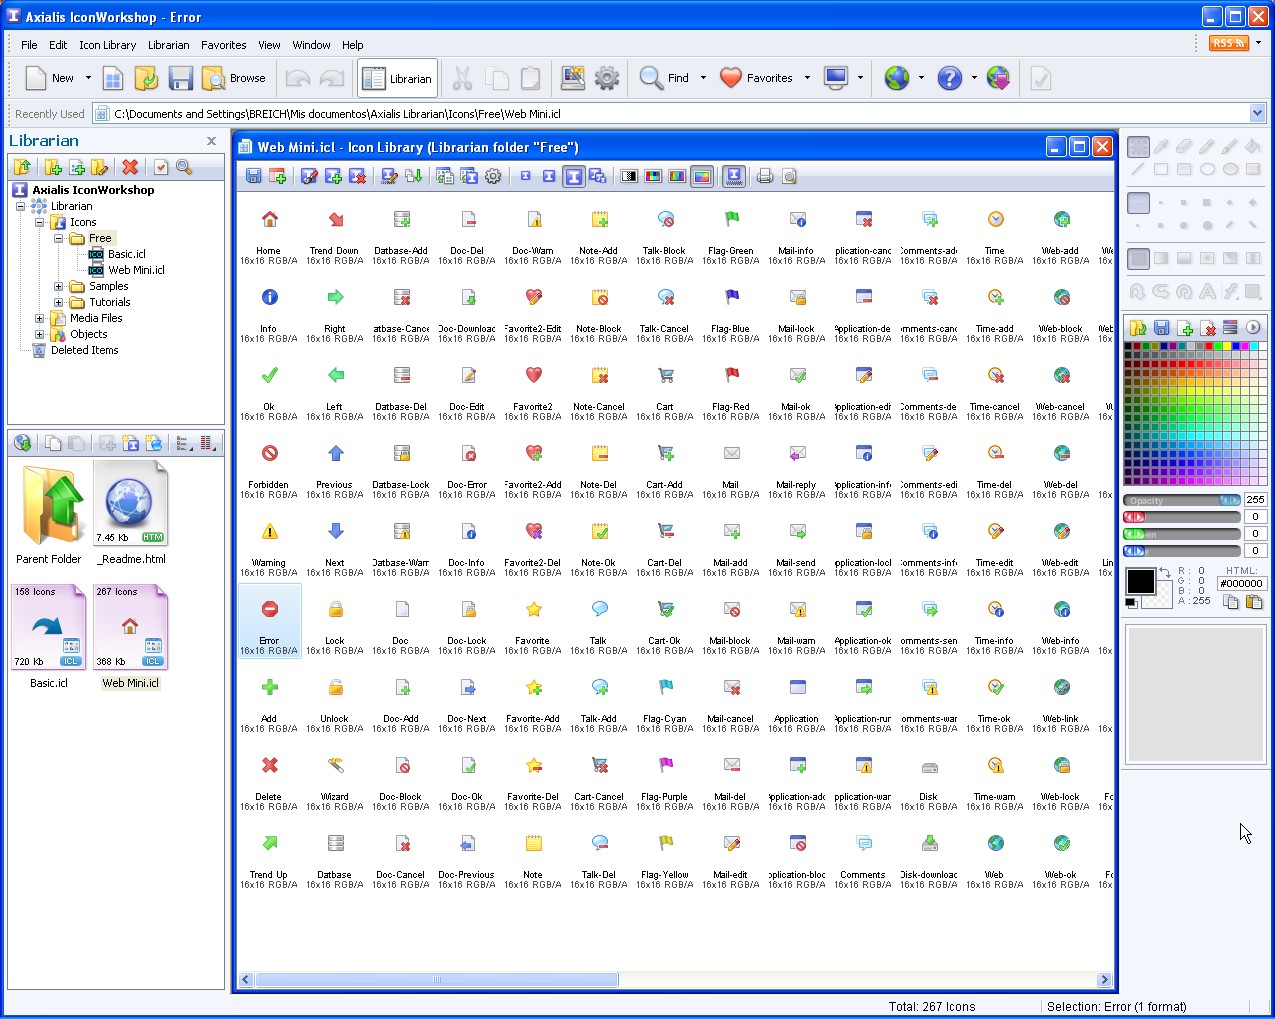Toggle the 256-color display mode button
This screenshot has width=1275, height=1019.
coord(677,176)
